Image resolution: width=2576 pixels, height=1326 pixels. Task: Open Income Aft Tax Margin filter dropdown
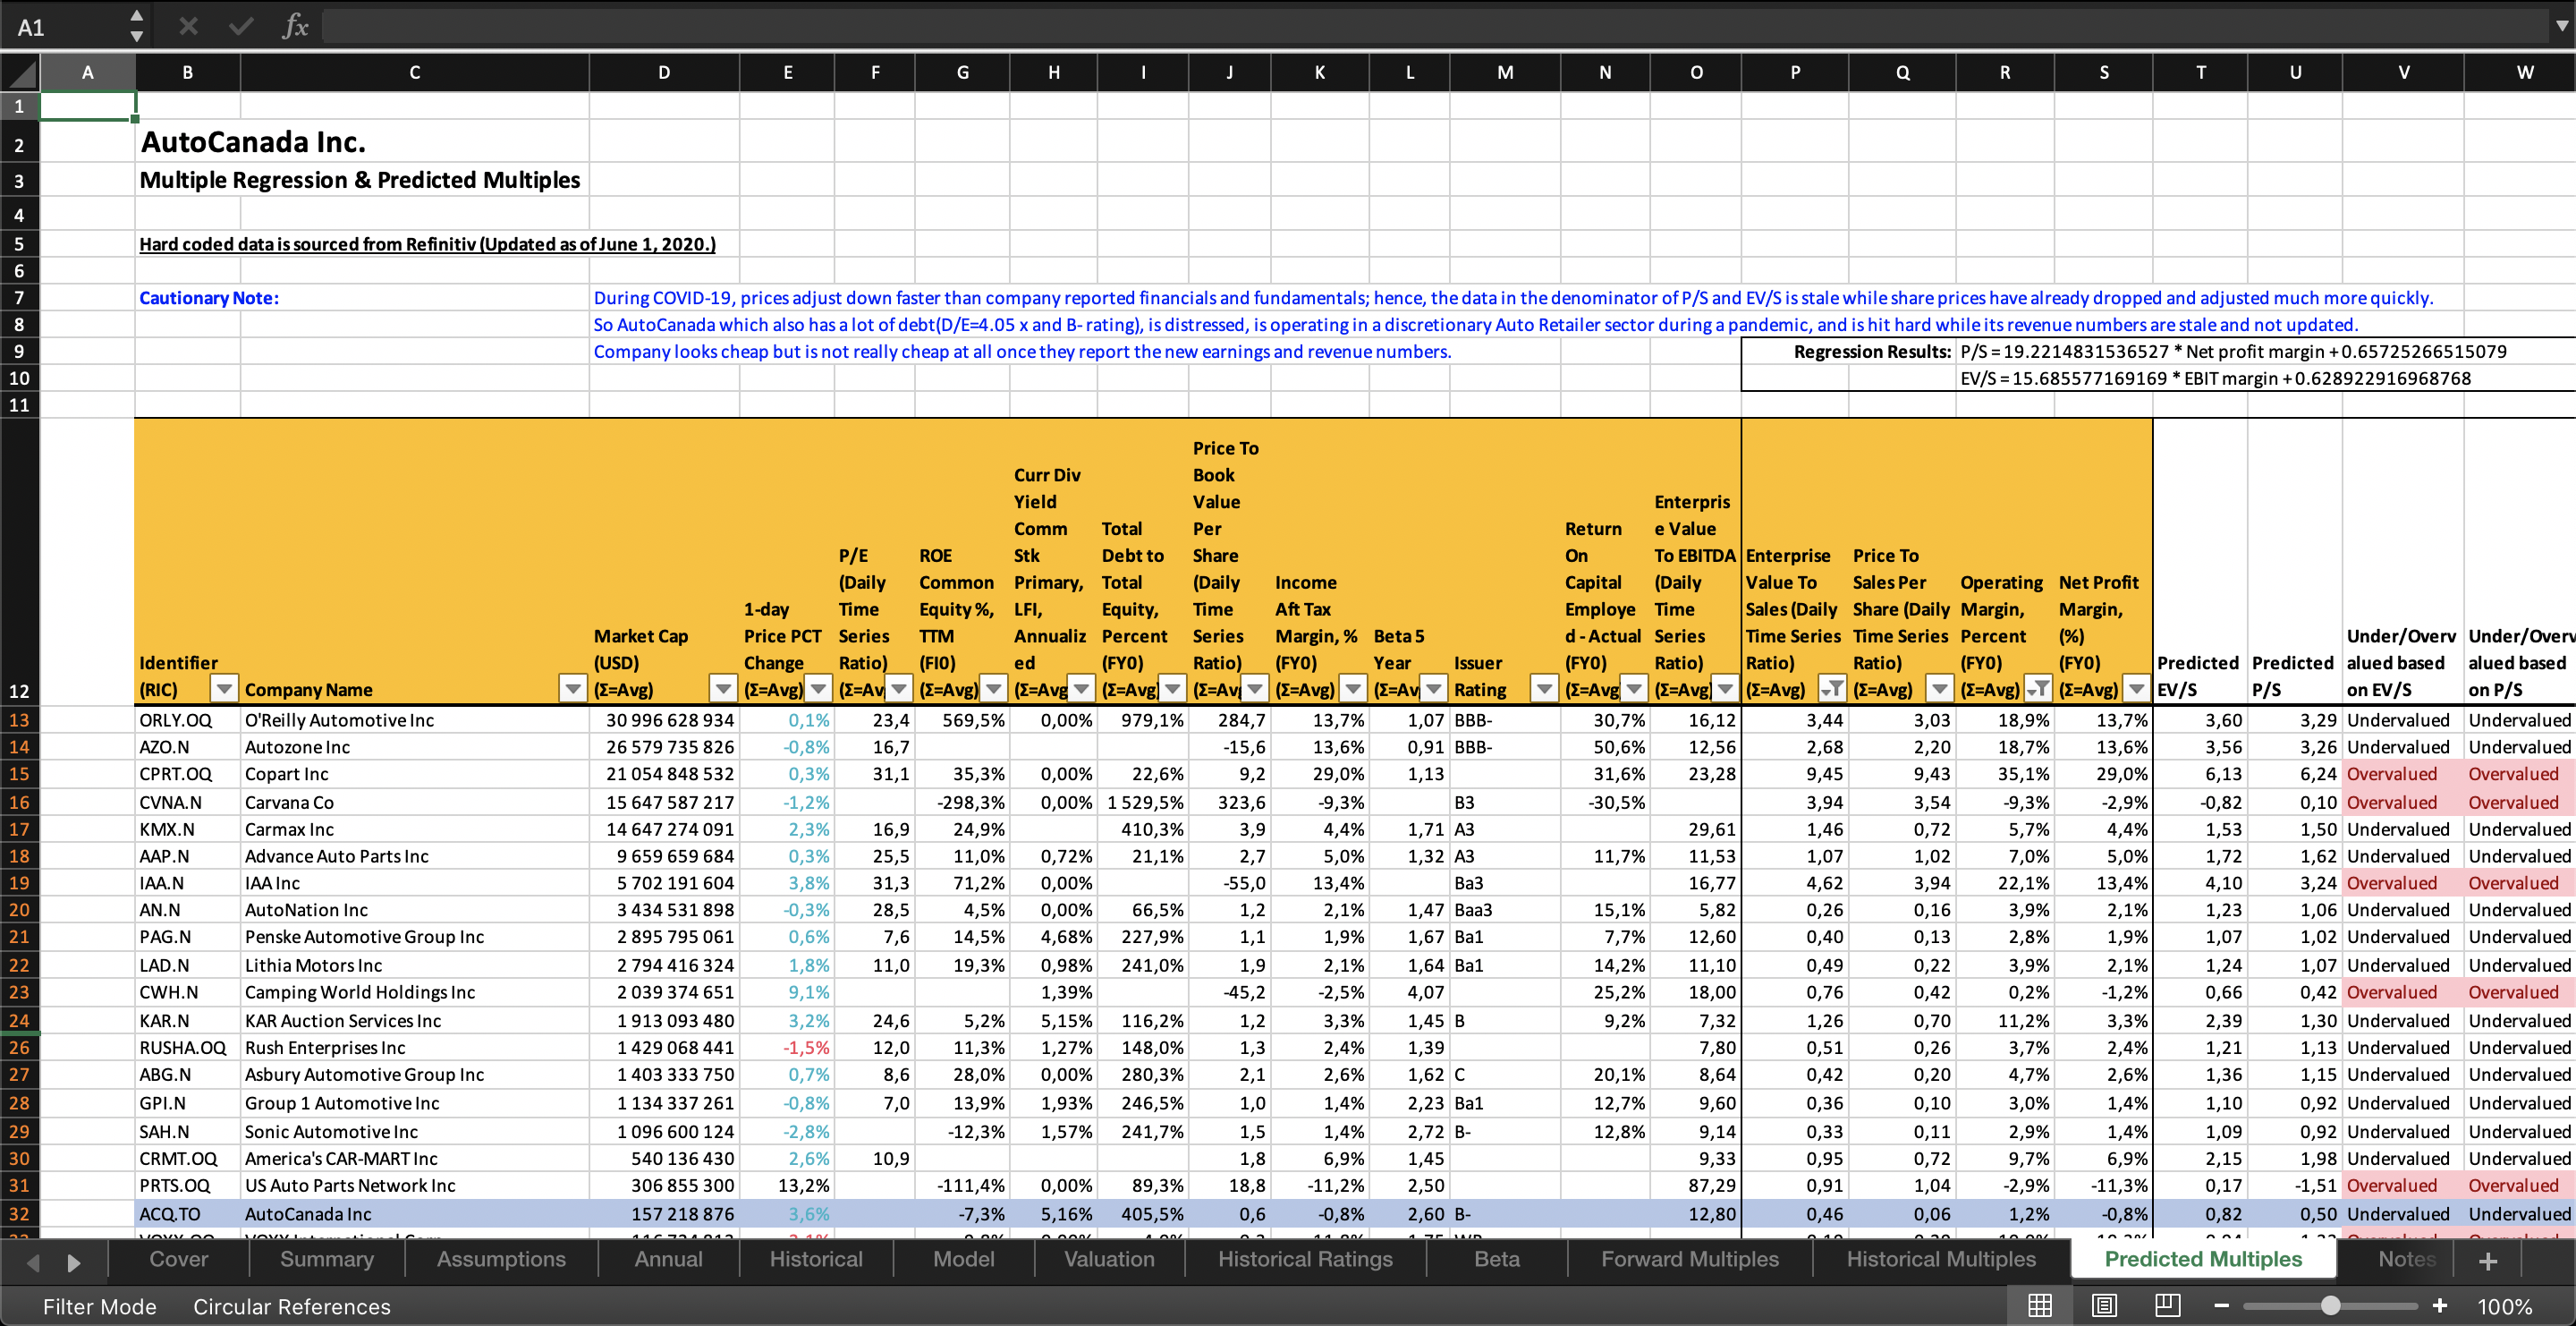pos(1352,688)
